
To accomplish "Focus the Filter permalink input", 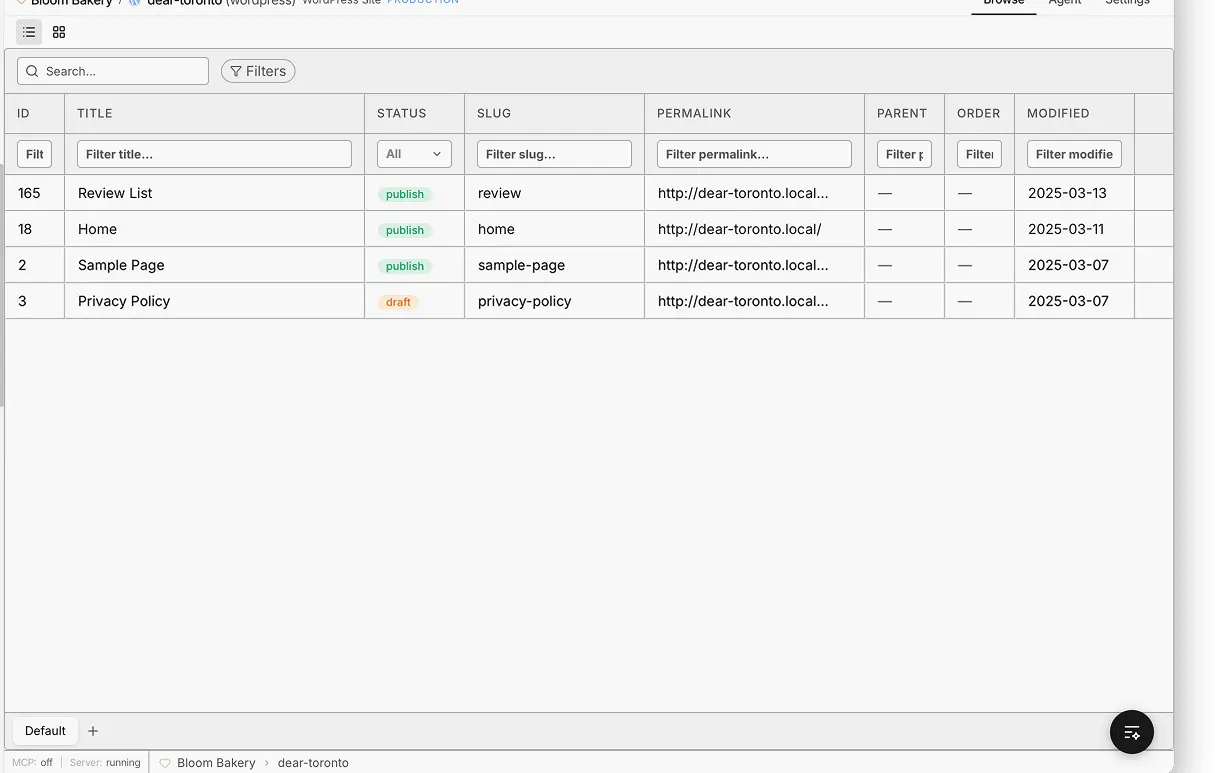I will pyautogui.click(x=754, y=154).
